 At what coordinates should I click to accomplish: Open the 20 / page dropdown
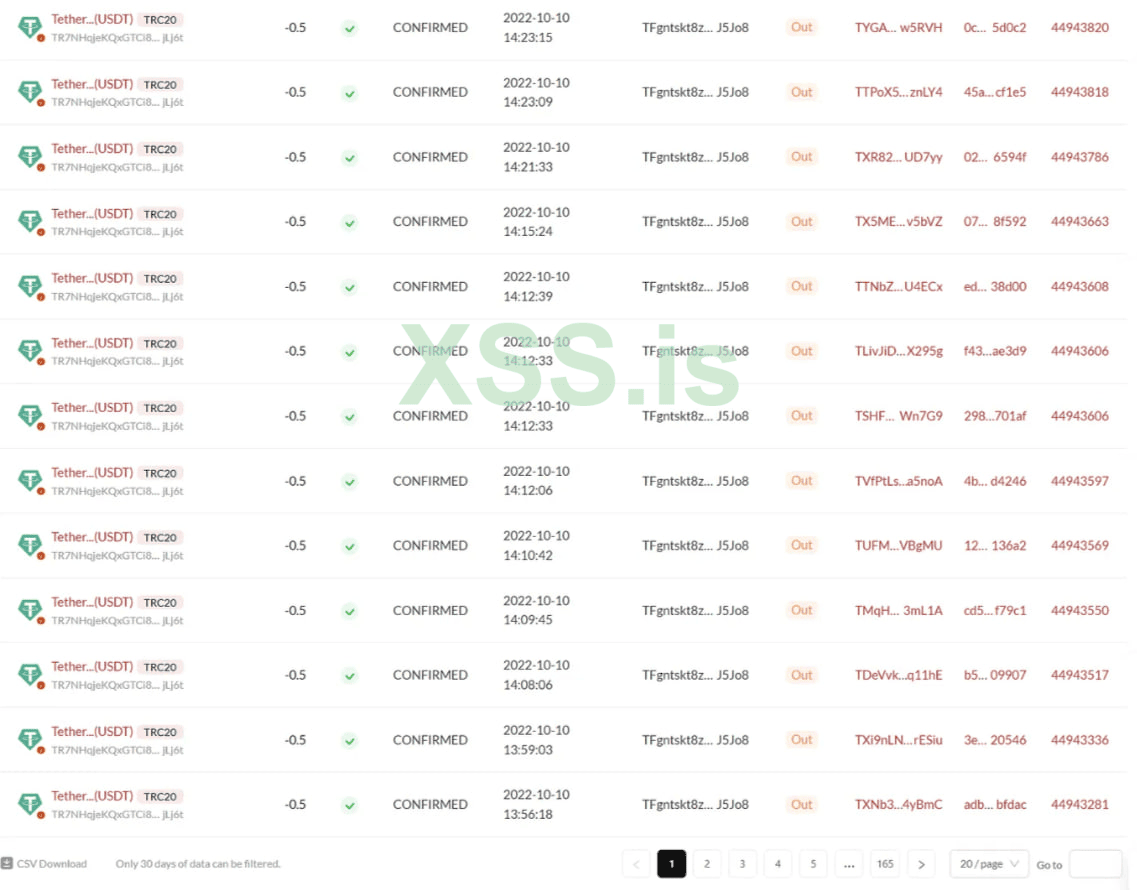coord(988,864)
